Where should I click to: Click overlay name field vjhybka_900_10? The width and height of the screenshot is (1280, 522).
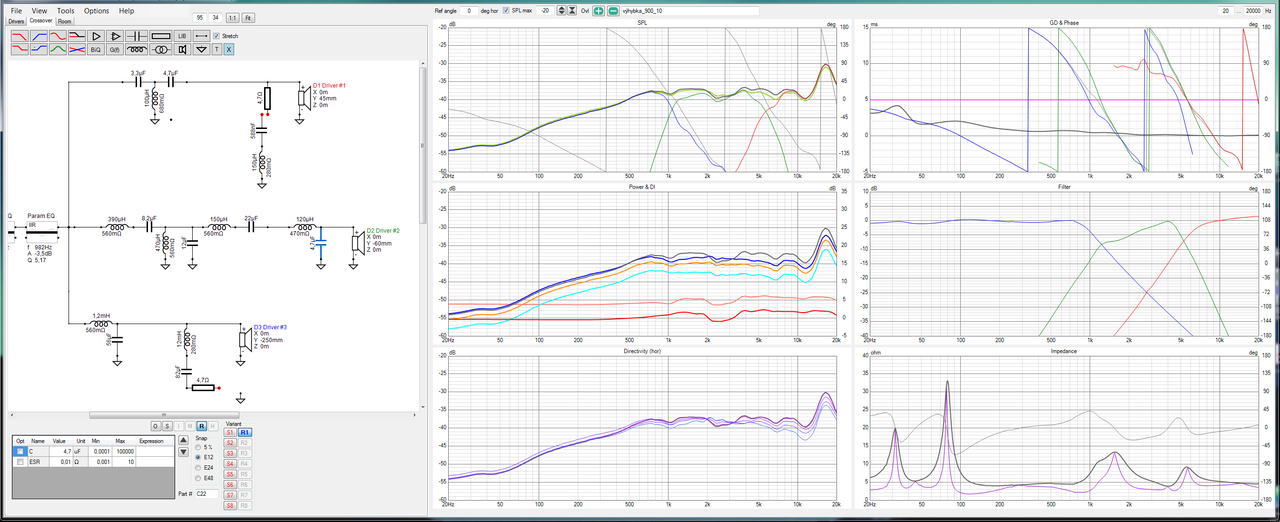[x=690, y=11]
